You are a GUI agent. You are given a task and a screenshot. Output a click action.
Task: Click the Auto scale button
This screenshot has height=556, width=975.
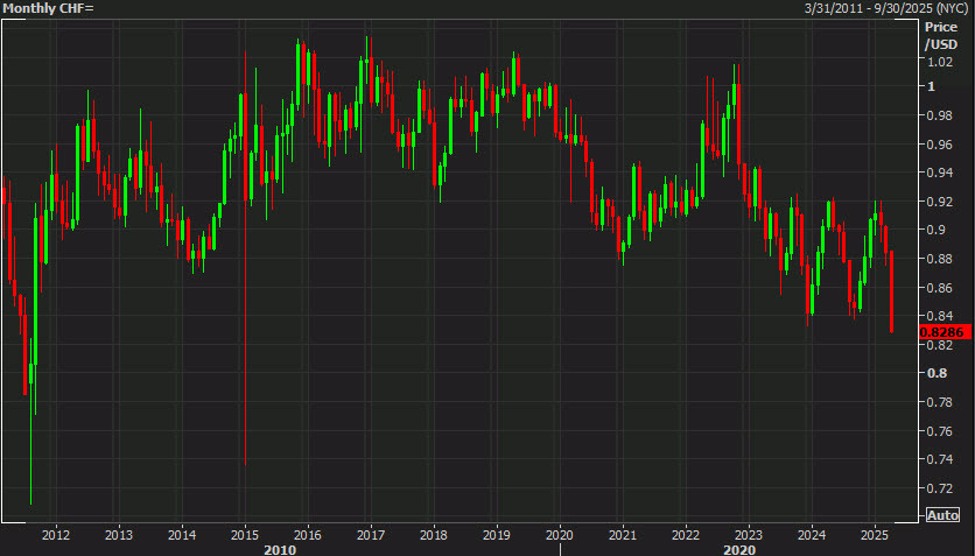point(943,514)
